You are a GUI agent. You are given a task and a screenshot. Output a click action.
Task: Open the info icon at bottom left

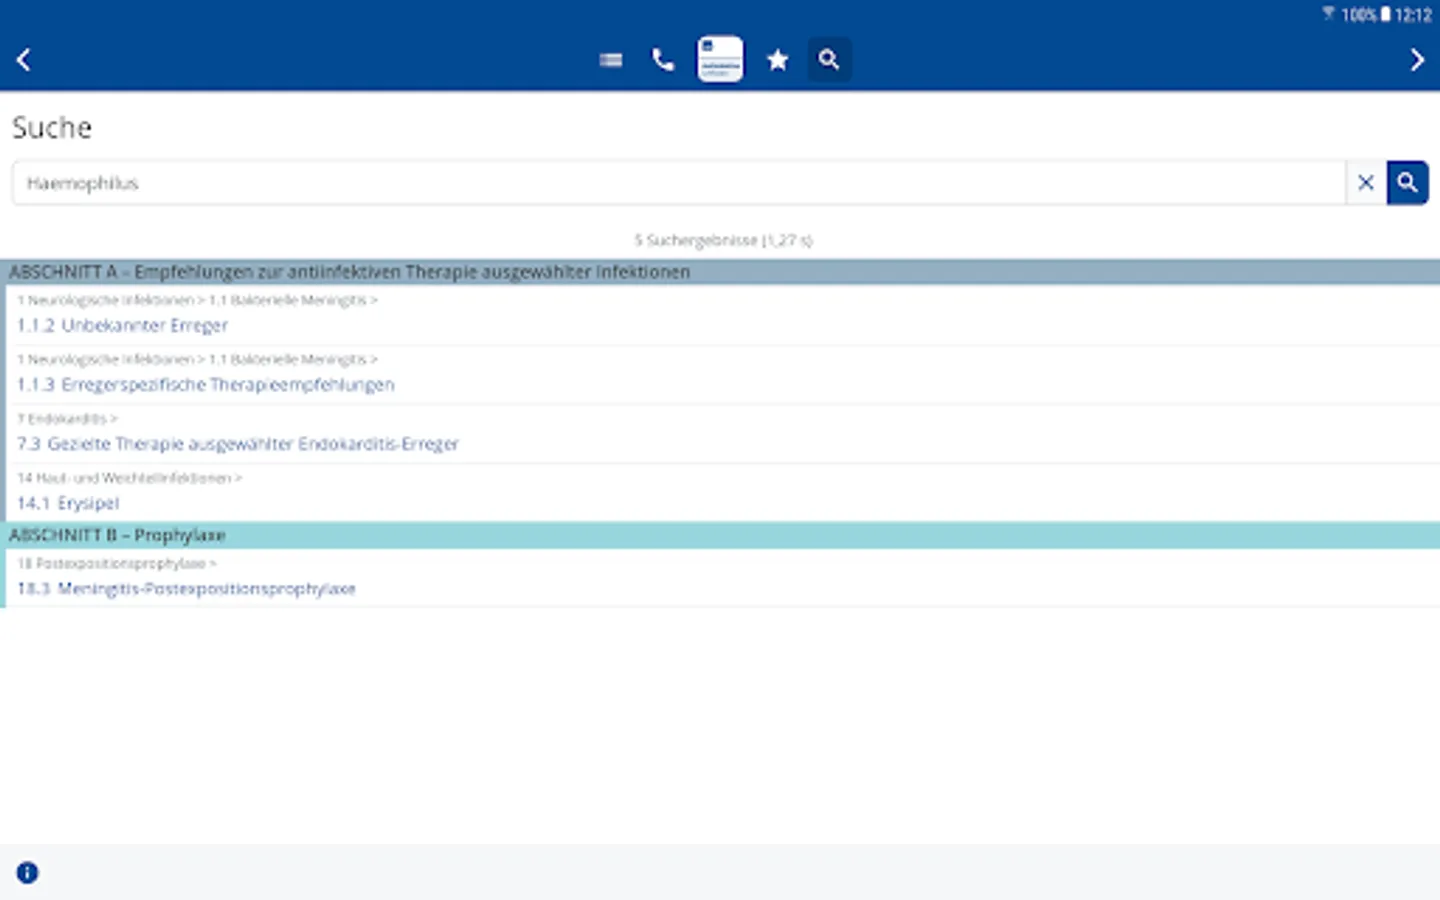pyautogui.click(x=27, y=873)
